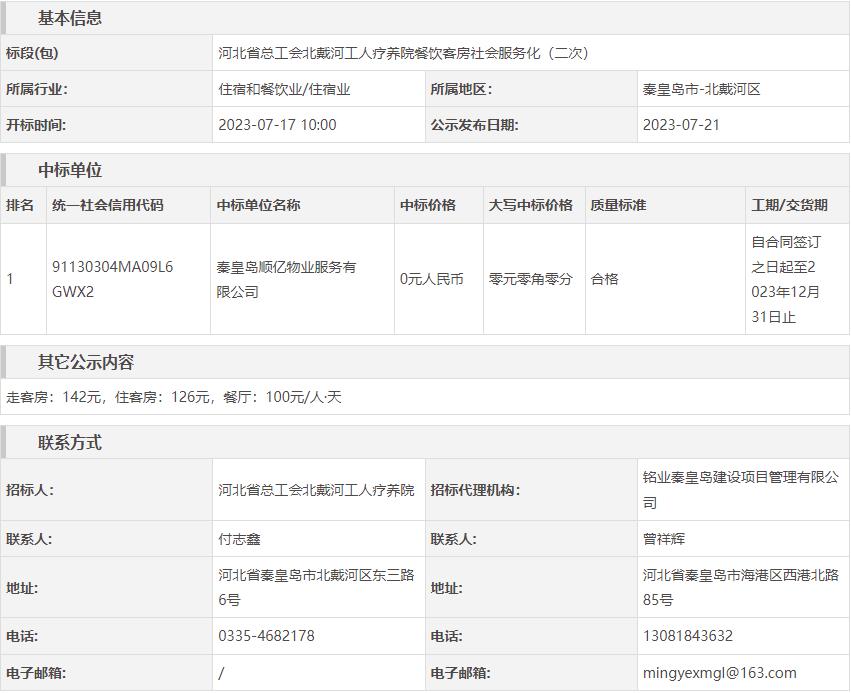Click the 招标人 label

30,490
